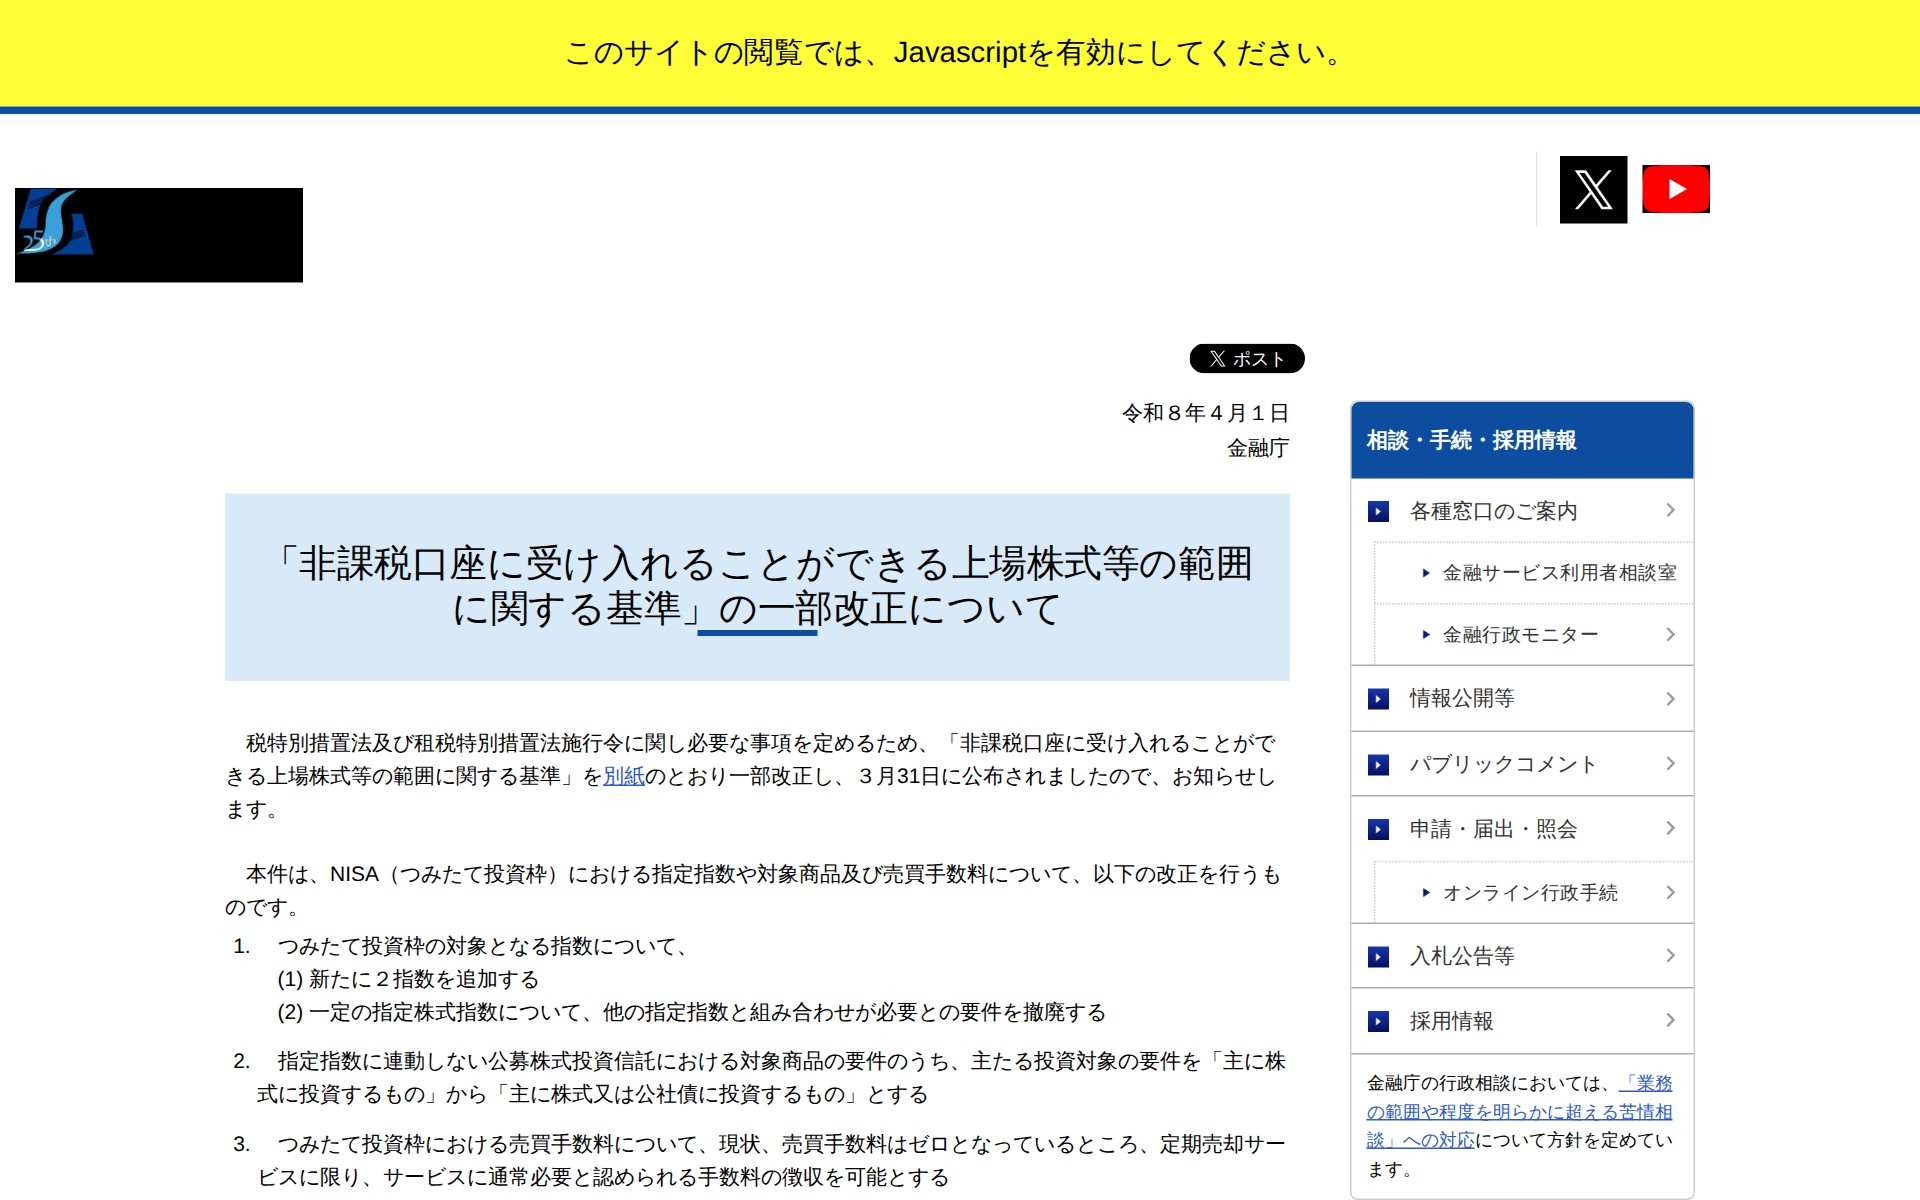Select the 採用情報 sidebar menu item

1452,1021
